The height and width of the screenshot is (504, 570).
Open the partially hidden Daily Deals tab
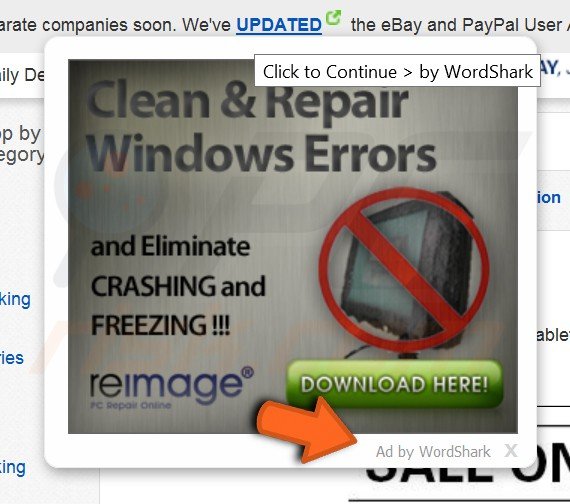22,75
